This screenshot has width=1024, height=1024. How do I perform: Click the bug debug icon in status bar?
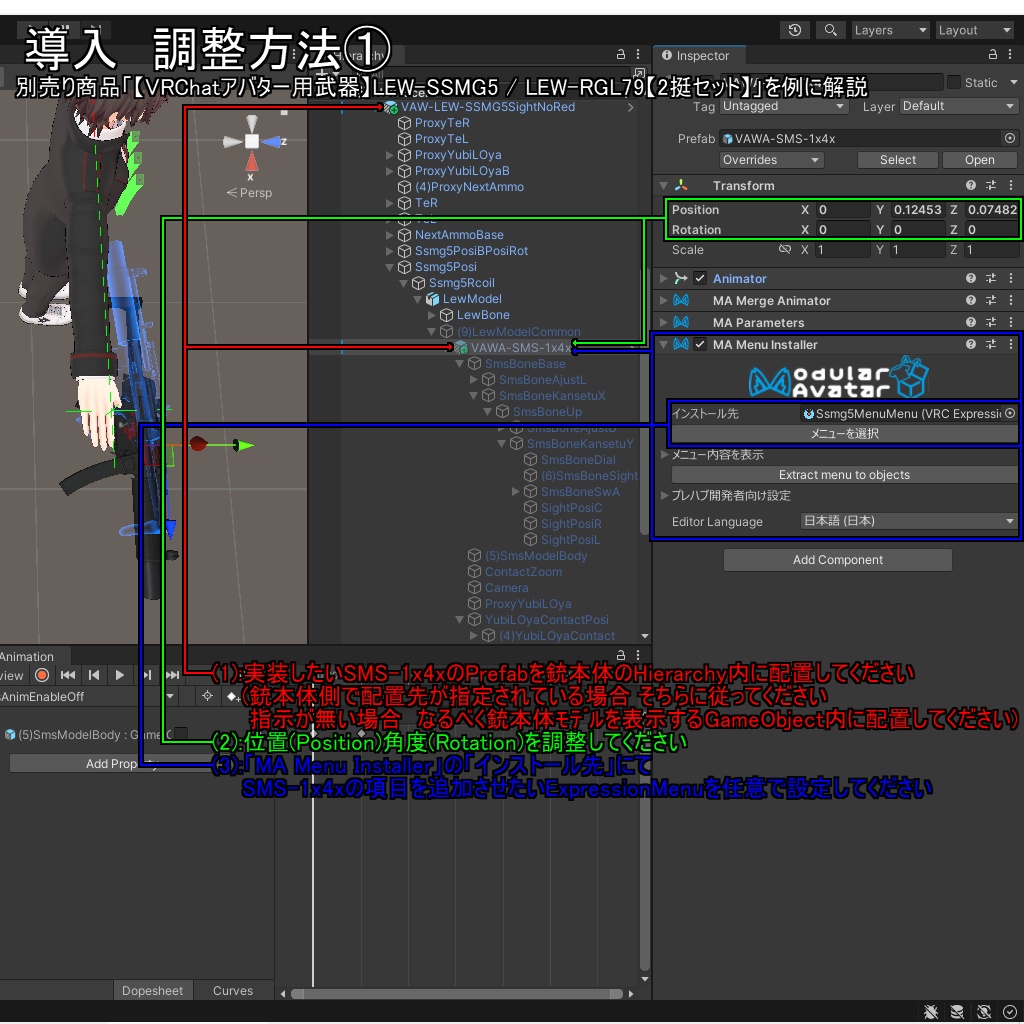point(931,1012)
